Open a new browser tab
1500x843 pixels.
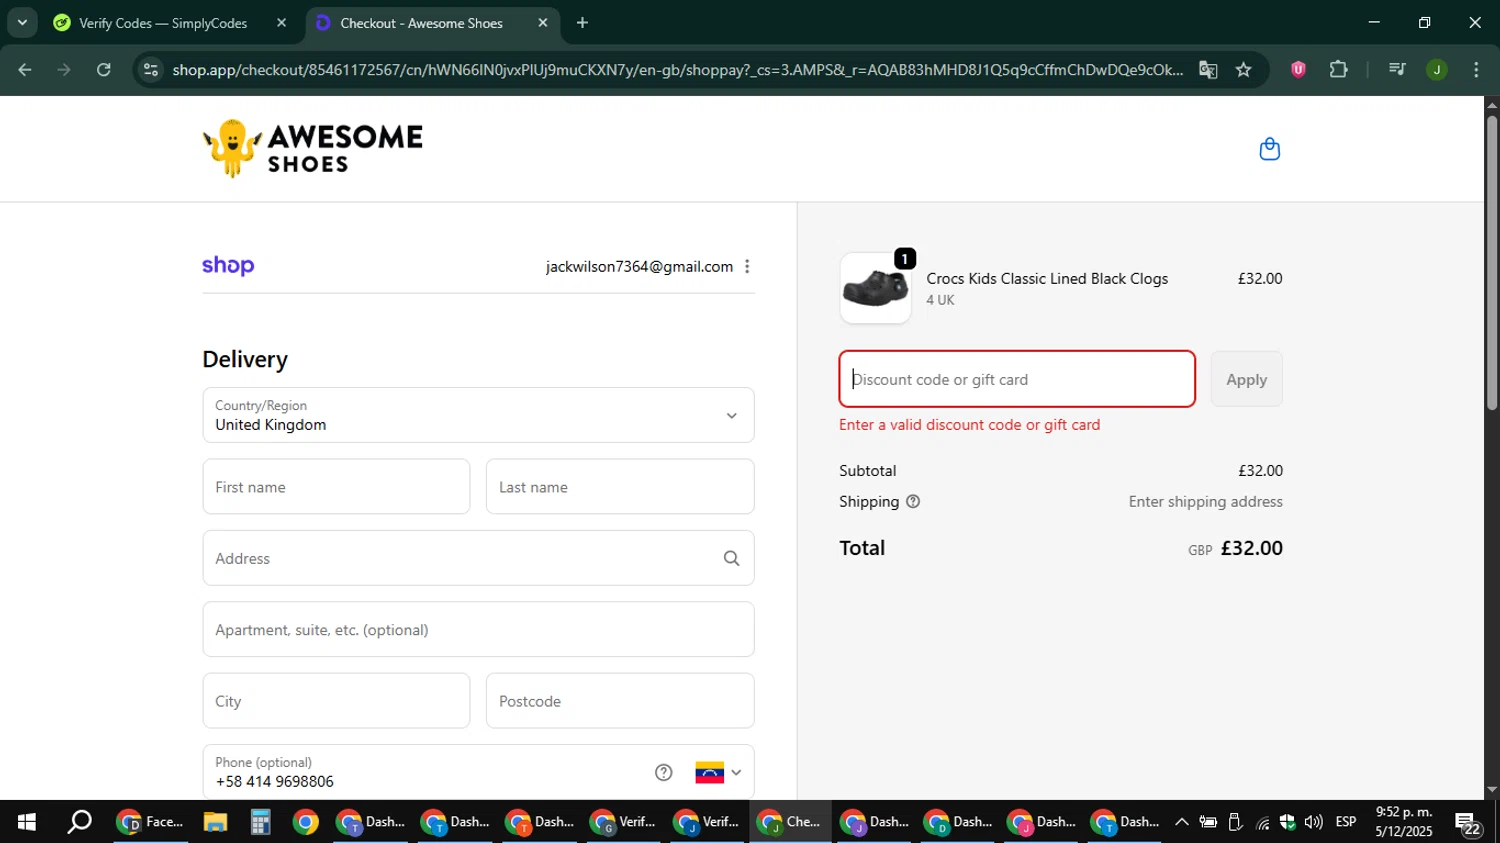(582, 22)
